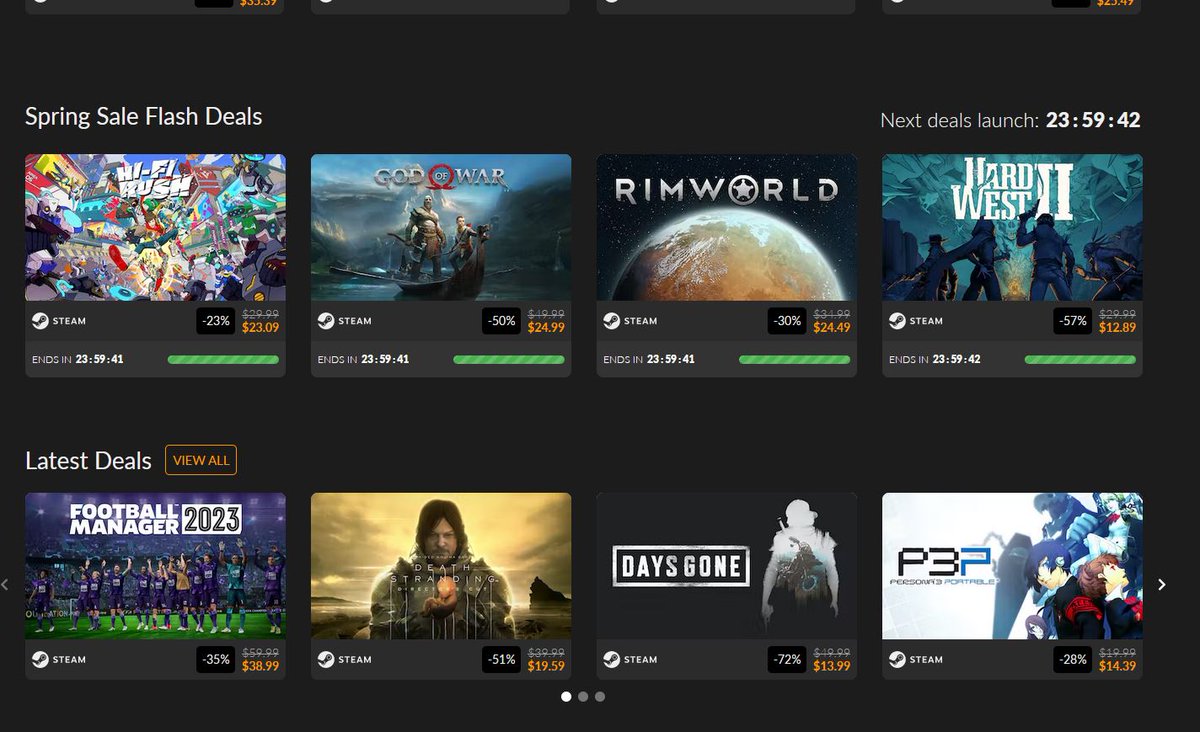Screen dimensions: 1200x732
Task: Click the -72% discount badge
Action: click(788, 659)
